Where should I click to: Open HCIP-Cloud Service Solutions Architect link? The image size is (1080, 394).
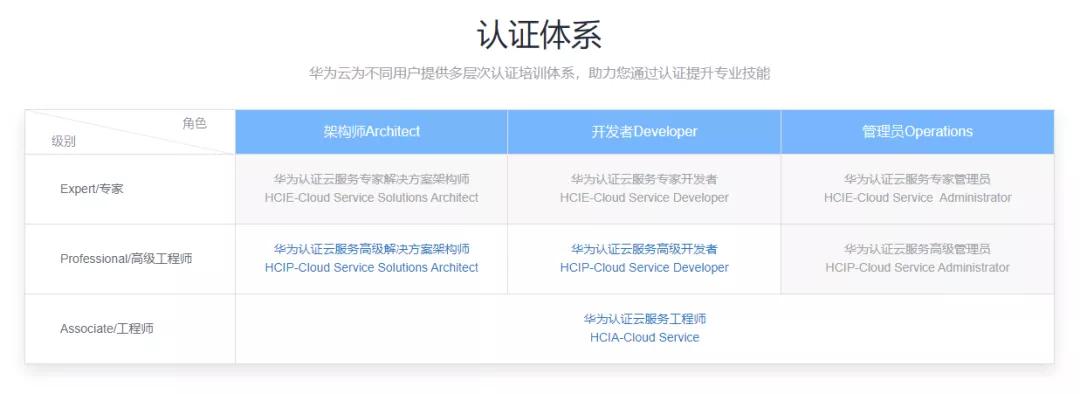[371, 267]
